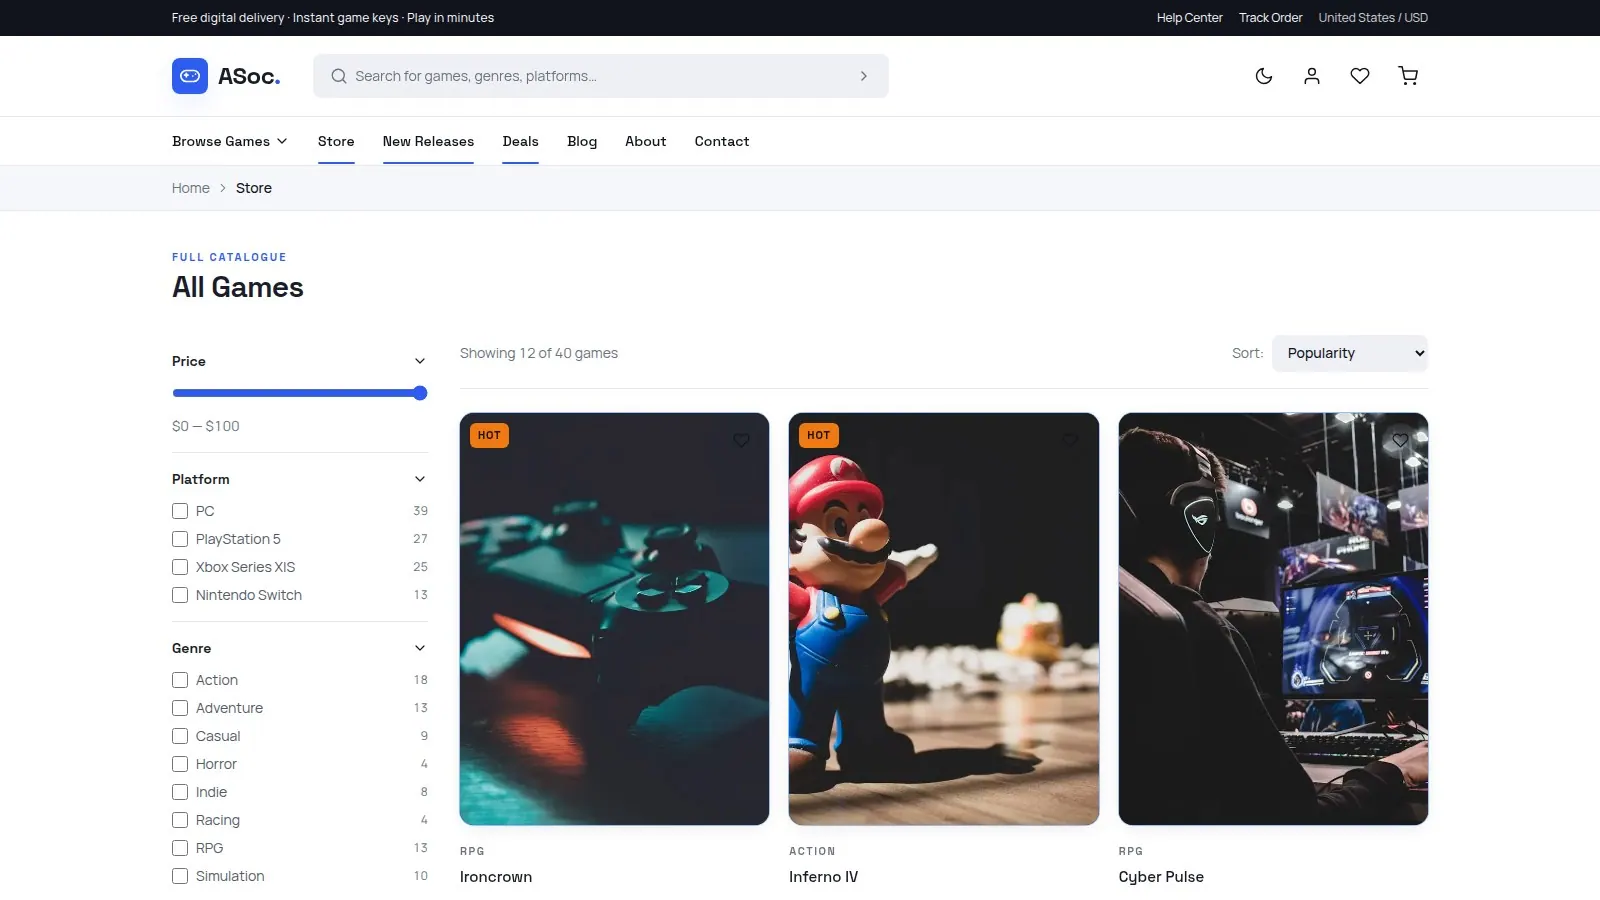Tick the RPG genre checkbox
The height and width of the screenshot is (900, 1600).
click(180, 848)
